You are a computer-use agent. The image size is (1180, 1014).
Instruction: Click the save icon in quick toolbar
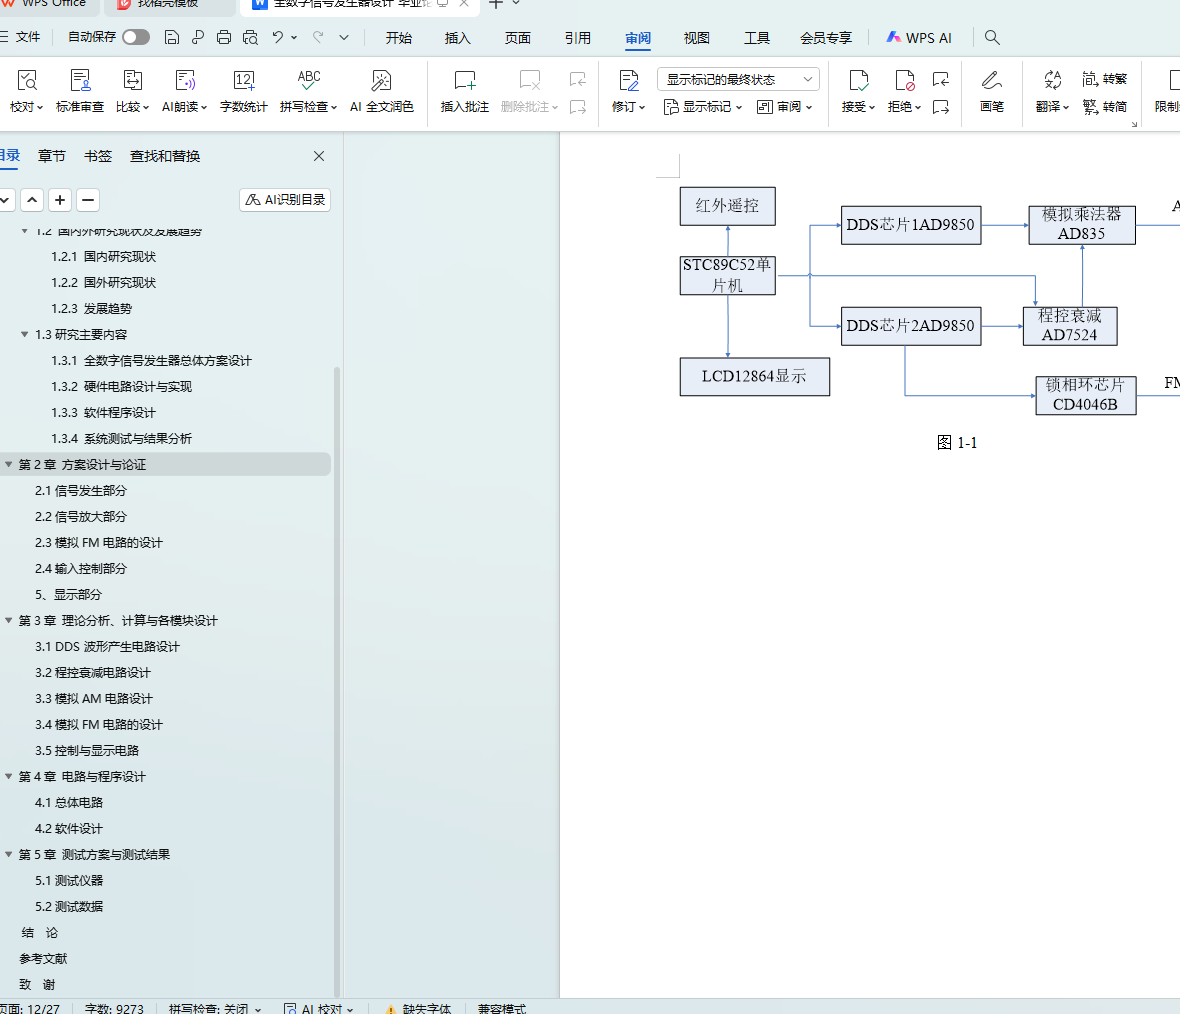click(172, 37)
